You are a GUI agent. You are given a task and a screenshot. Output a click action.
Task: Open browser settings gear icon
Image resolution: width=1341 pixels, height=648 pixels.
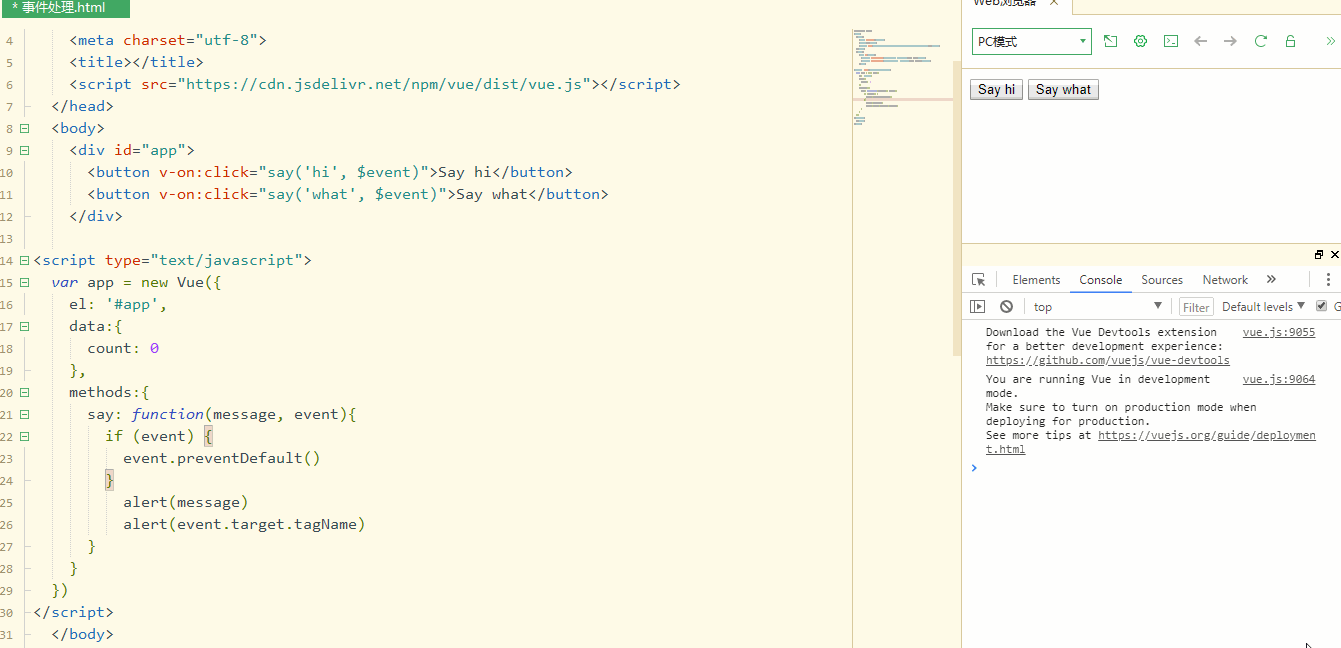point(1140,41)
